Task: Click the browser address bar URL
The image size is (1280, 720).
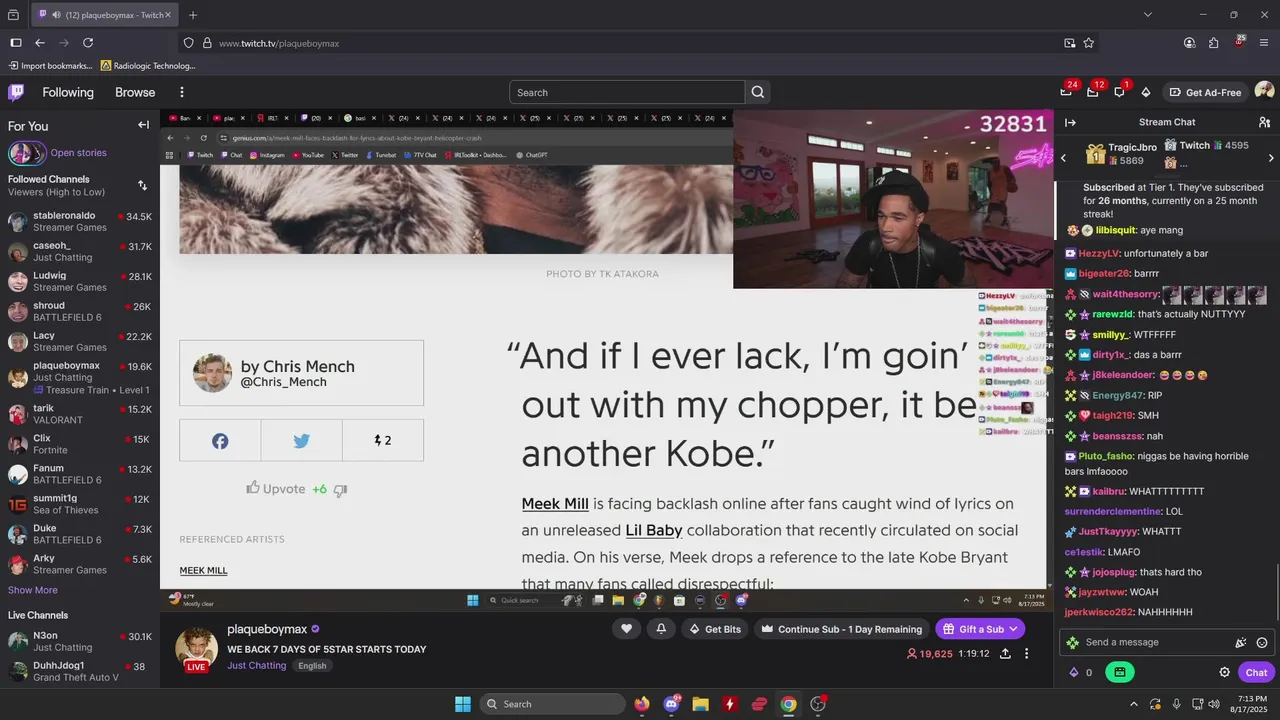Action: tap(279, 43)
